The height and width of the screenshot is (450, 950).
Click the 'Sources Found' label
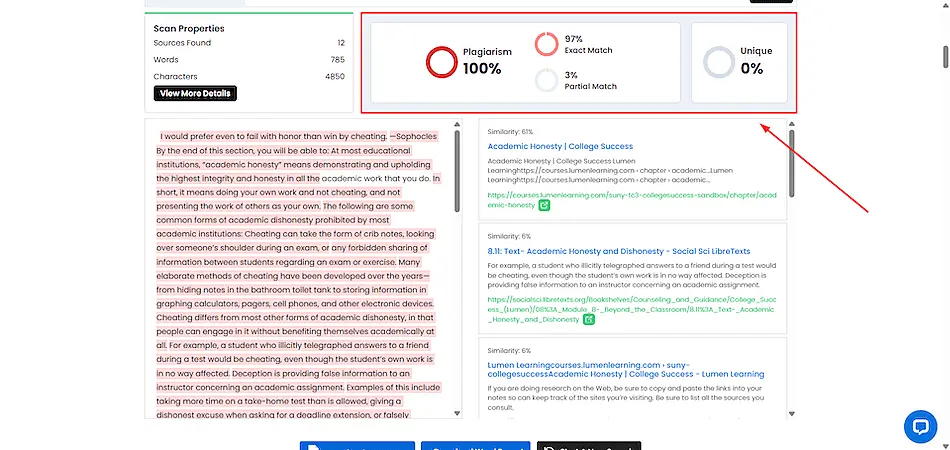(182, 43)
